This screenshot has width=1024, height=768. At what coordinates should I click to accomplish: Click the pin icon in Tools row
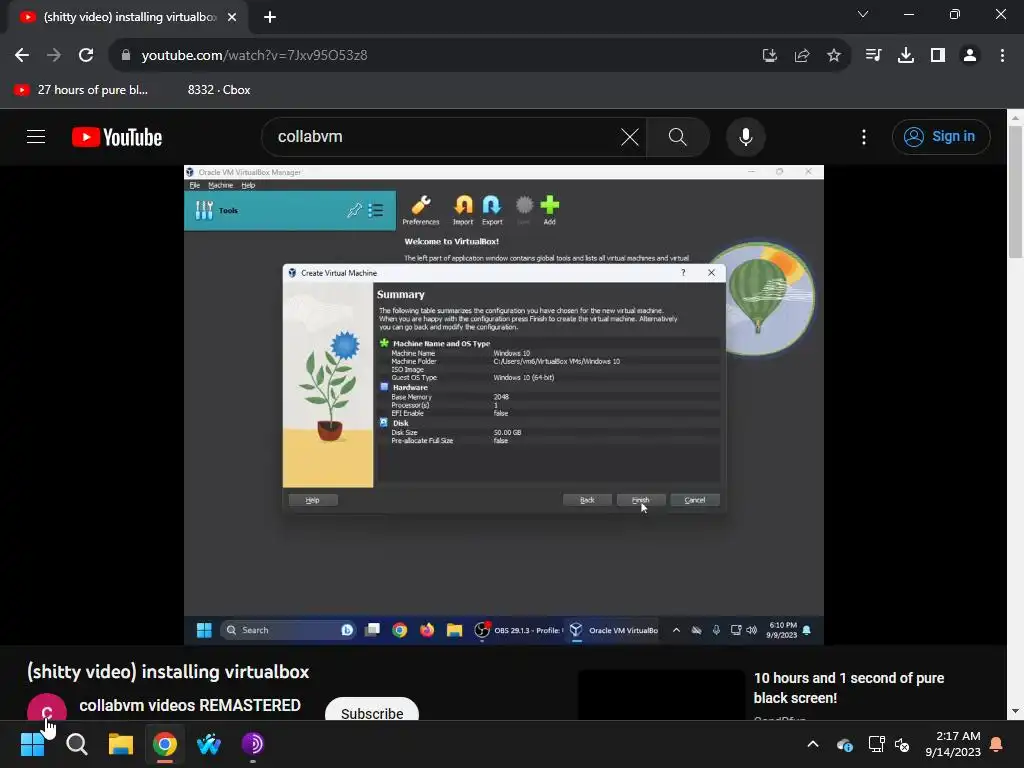click(355, 210)
